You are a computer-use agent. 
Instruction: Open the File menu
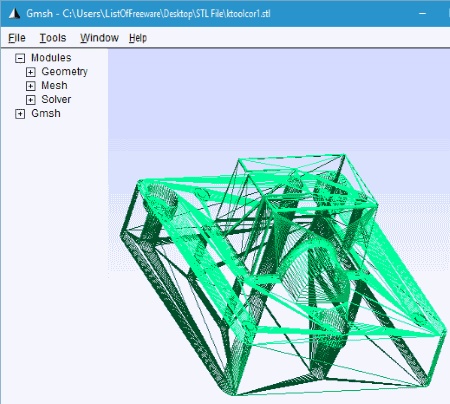click(x=17, y=38)
